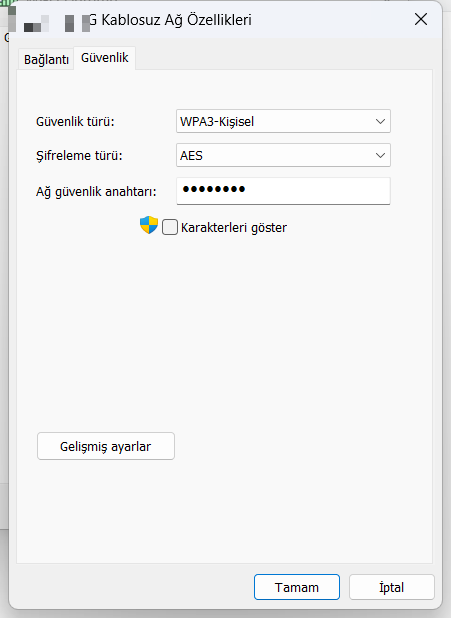
Task: Enable the Karakterleri göster checkbox
Action: click(x=170, y=227)
